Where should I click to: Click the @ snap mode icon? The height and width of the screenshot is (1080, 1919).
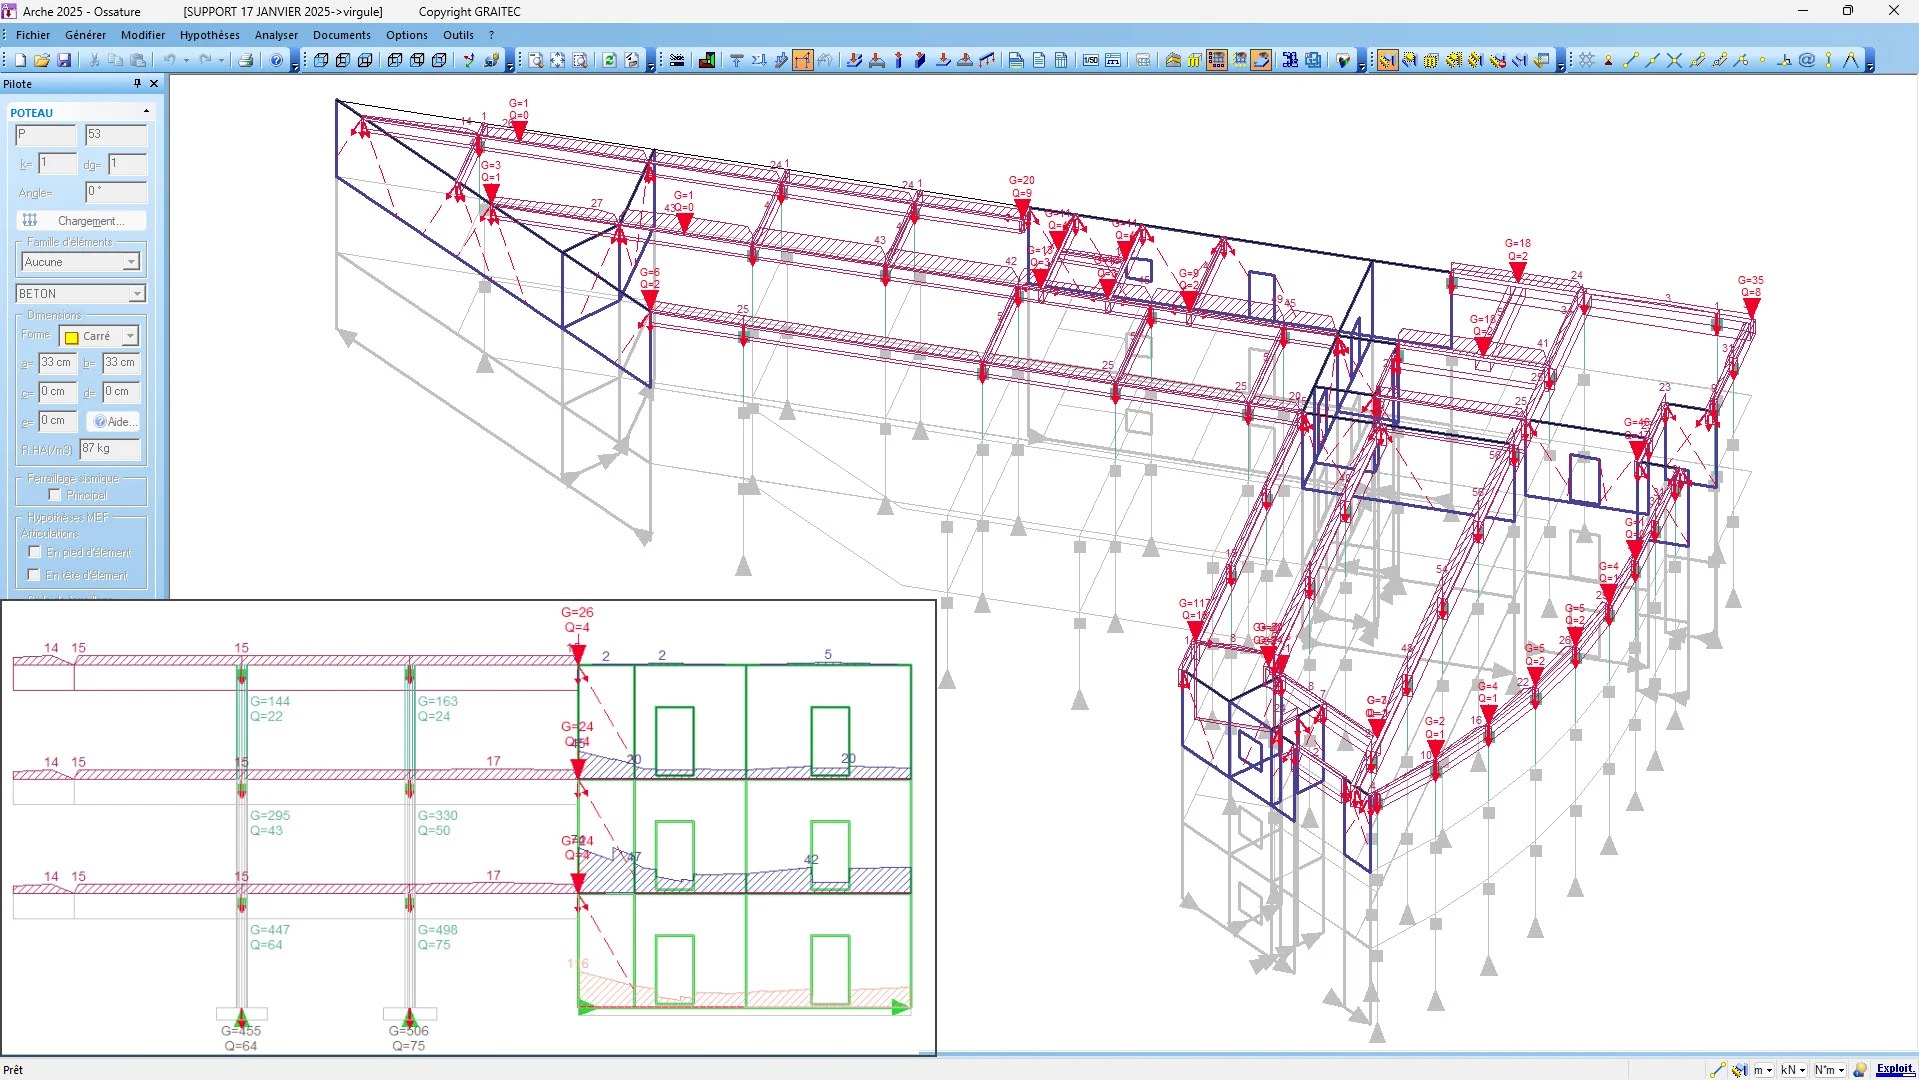[x=1807, y=61]
